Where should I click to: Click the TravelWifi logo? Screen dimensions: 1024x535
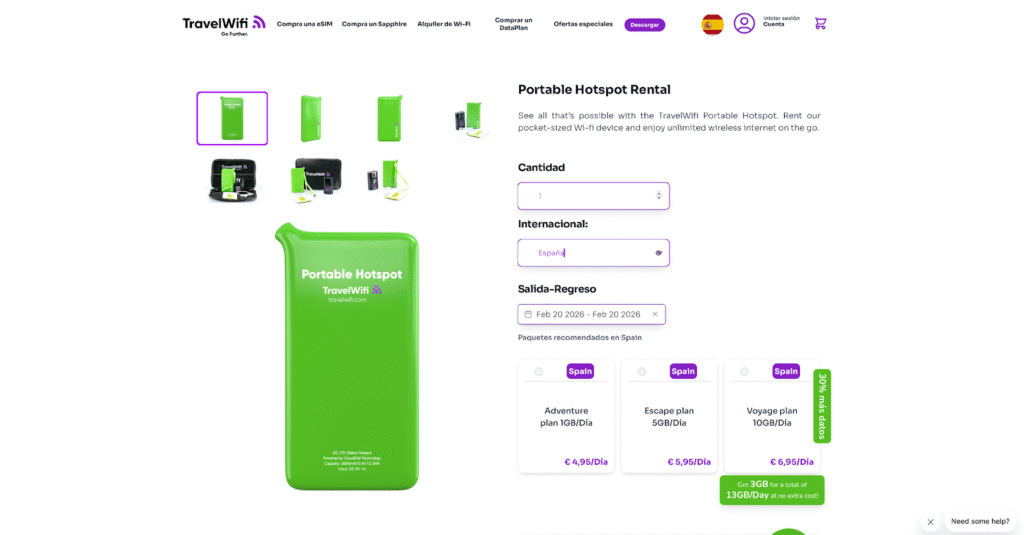click(224, 25)
